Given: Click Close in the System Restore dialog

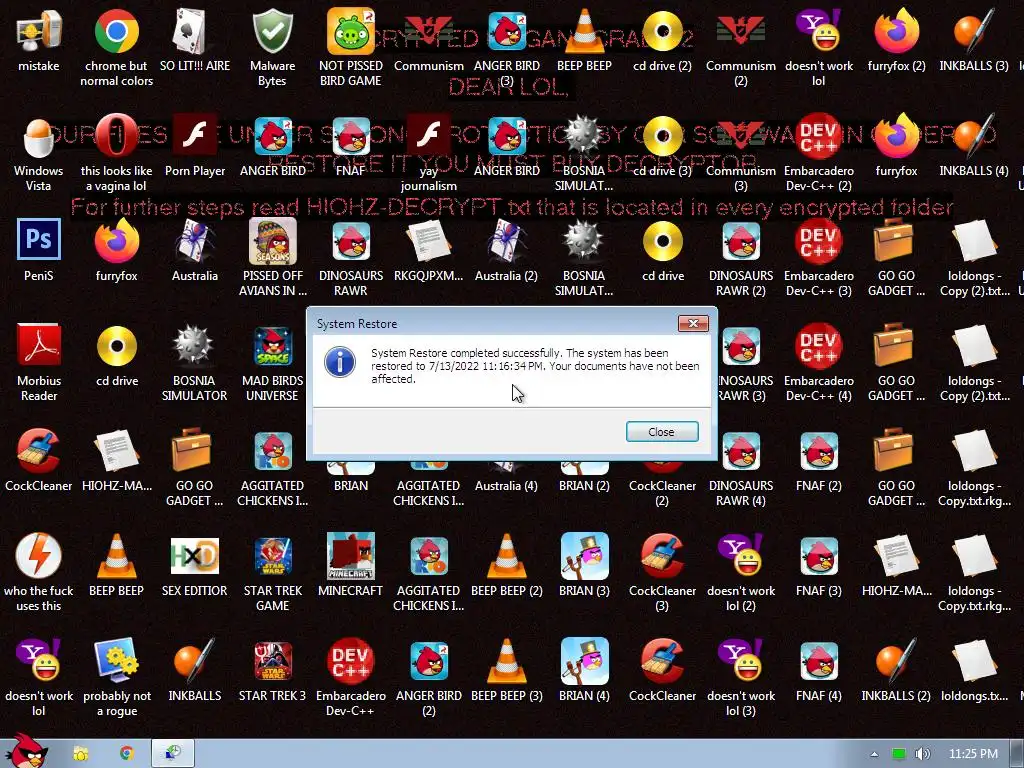Looking at the screenshot, I should point(662,432).
